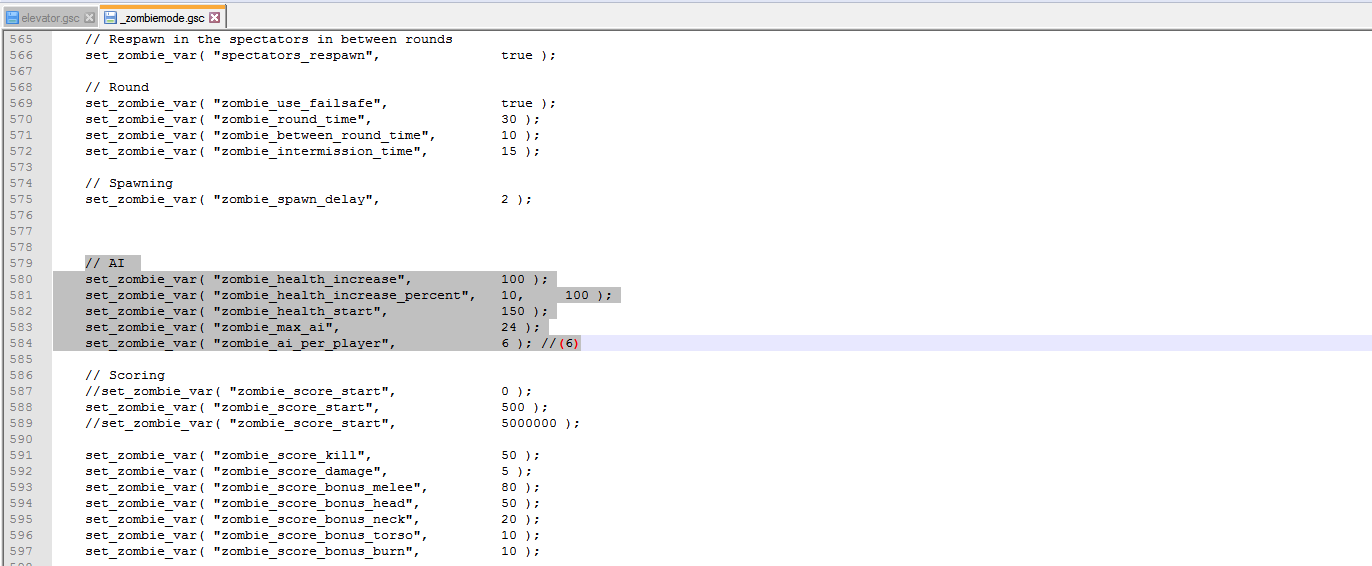Click the "zombie_use_failsafe" string
This screenshot has width=1372, height=566.
point(301,103)
